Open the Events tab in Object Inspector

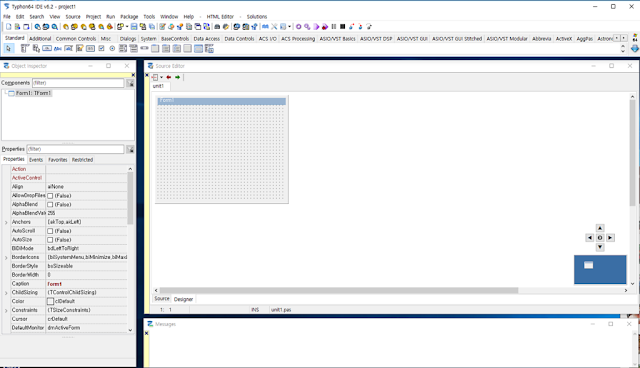[36, 160]
